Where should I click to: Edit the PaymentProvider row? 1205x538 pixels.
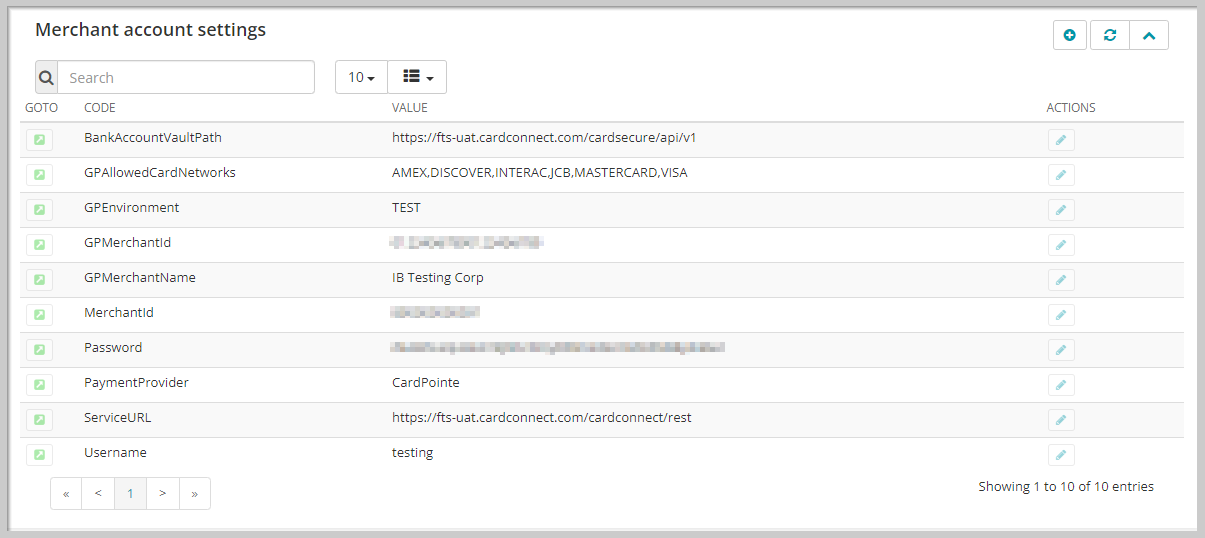point(1061,385)
